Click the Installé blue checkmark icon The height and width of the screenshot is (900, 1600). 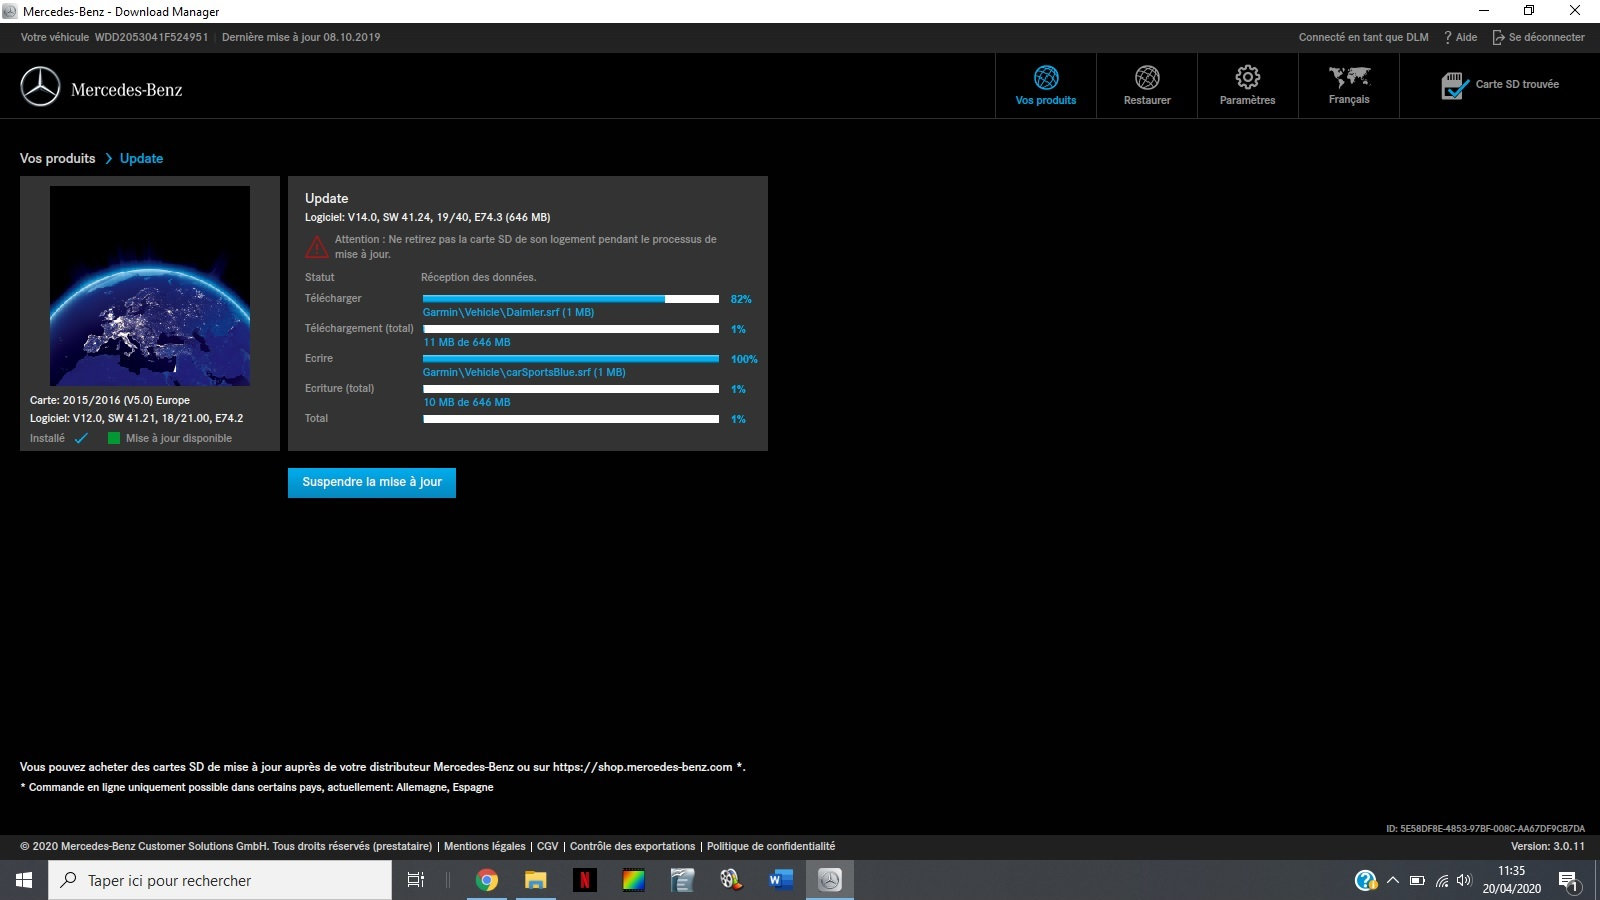(x=81, y=438)
